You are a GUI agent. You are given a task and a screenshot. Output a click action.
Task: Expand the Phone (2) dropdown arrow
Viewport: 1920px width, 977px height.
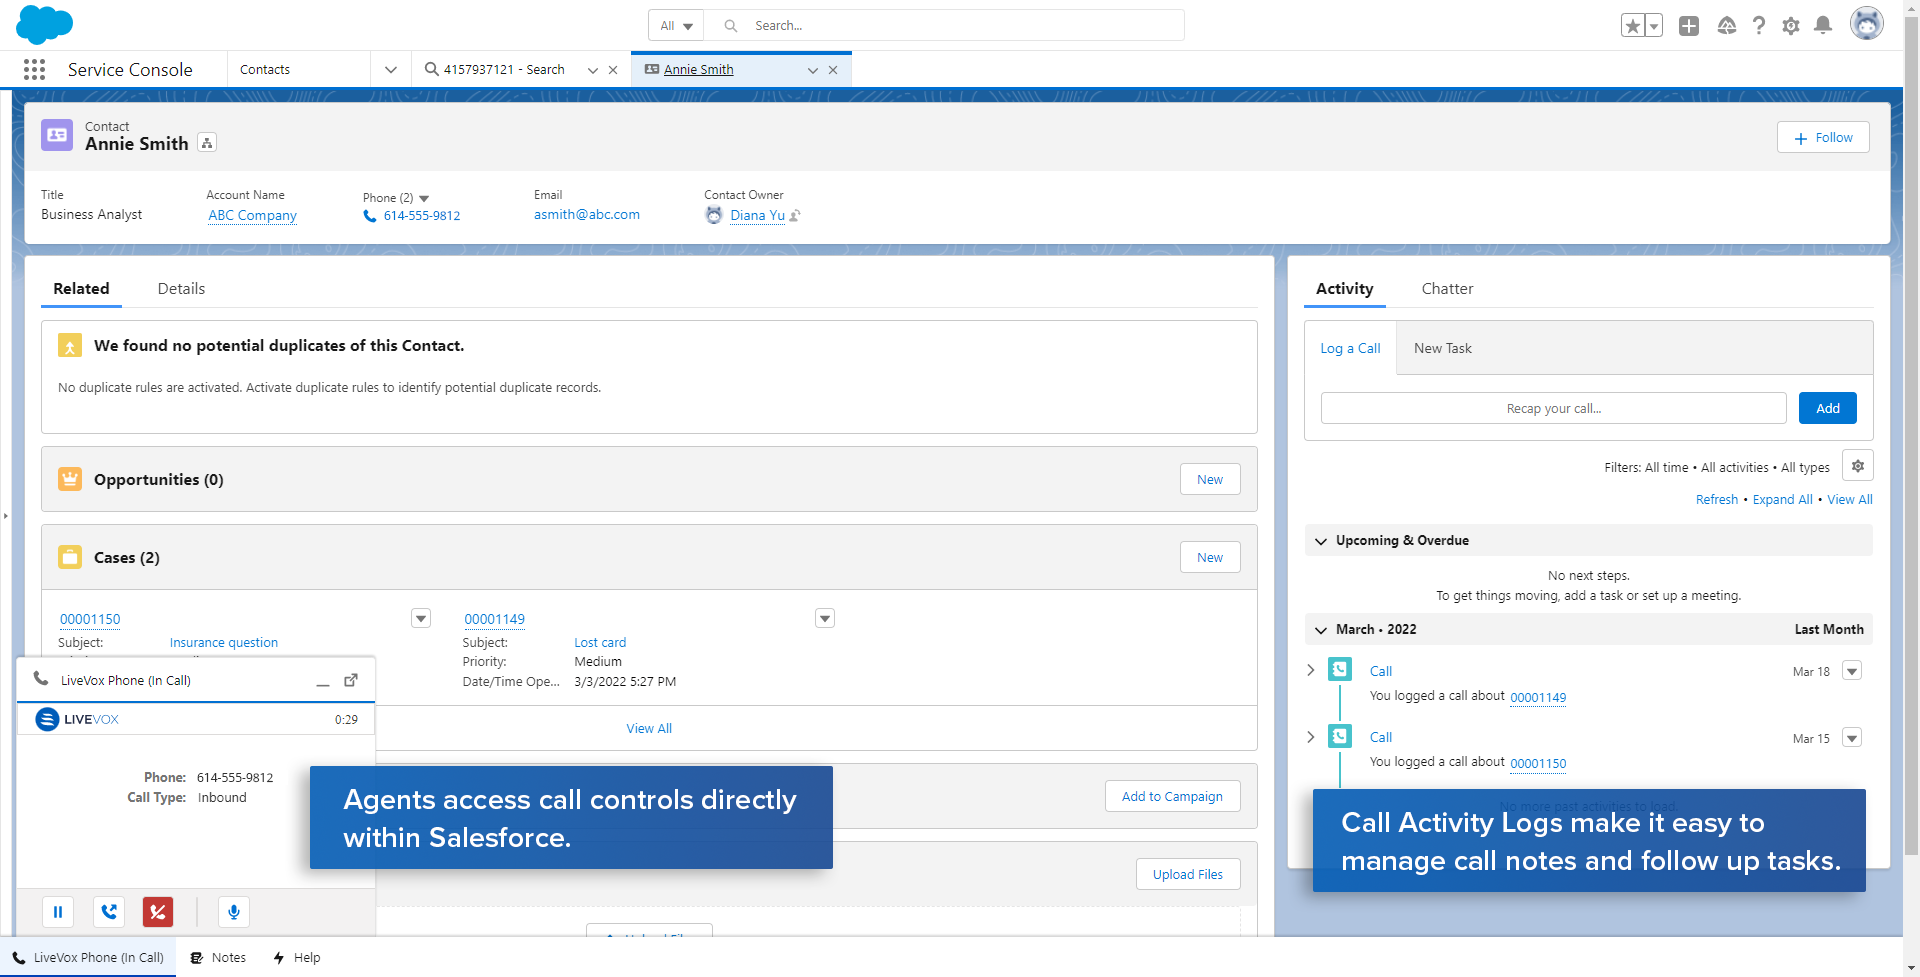tap(424, 198)
